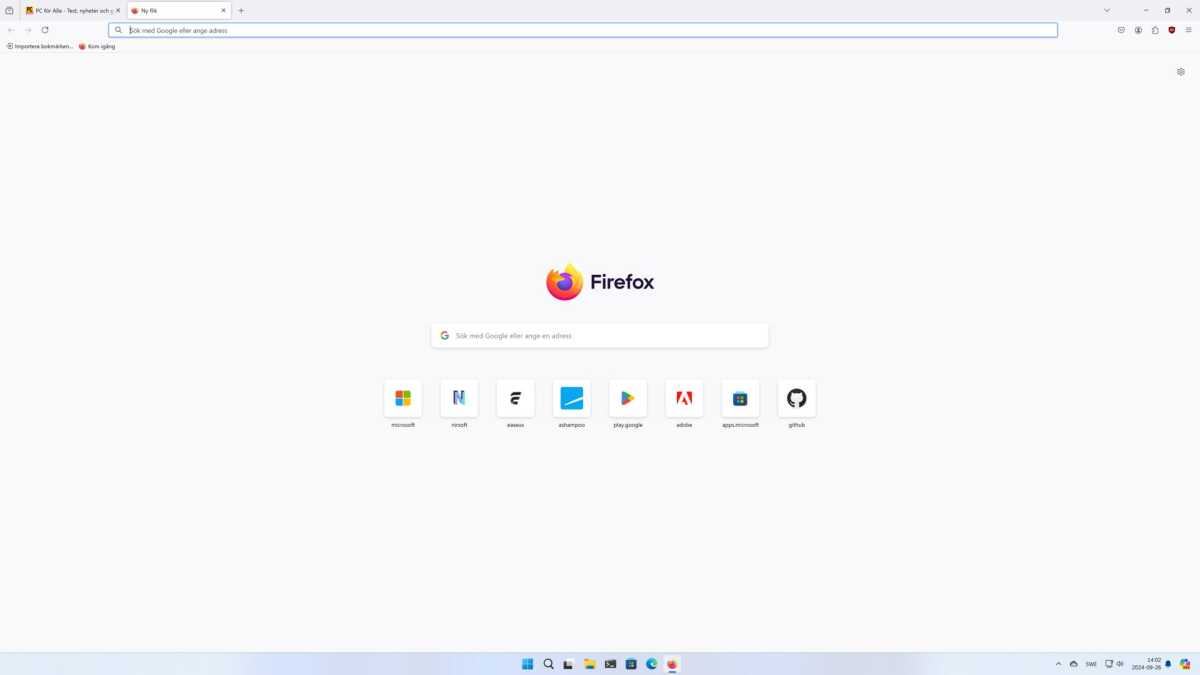Open the Firefox application menu (hamburger icon)

[x=1188, y=30]
